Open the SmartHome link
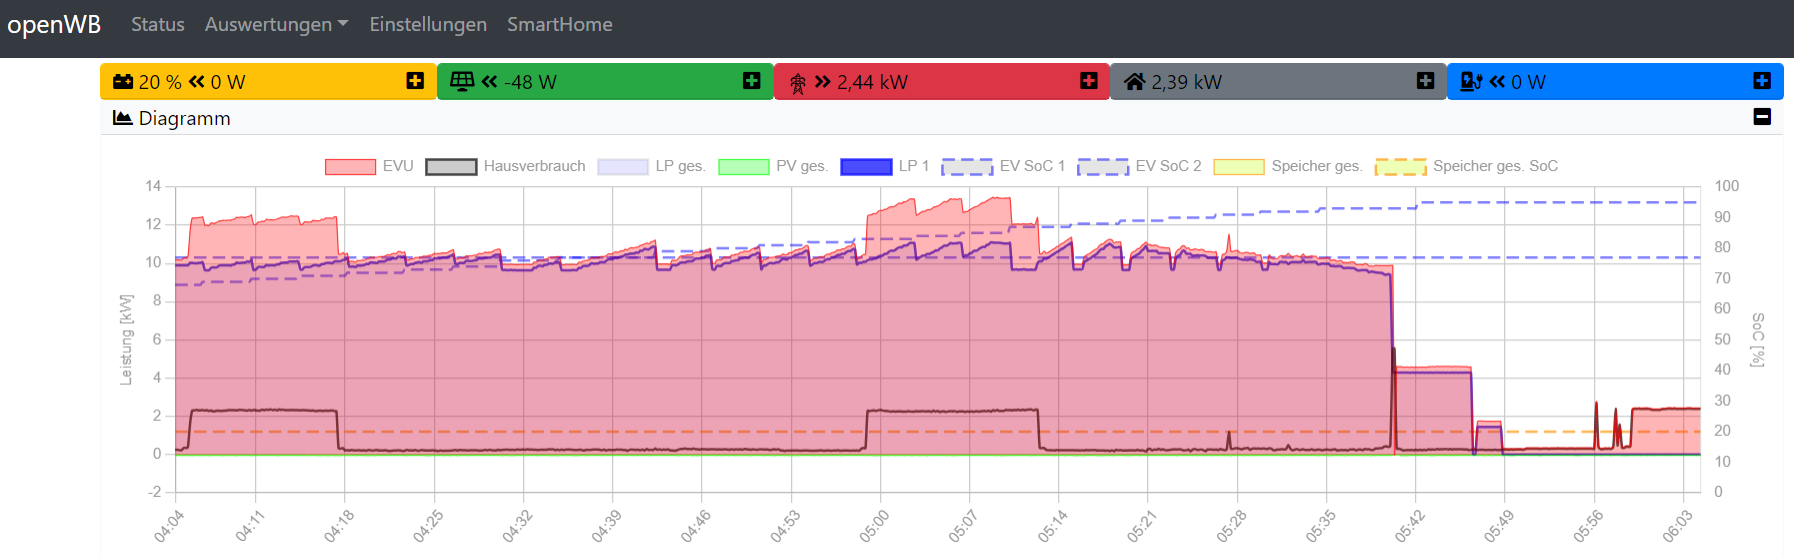 coord(560,24)
